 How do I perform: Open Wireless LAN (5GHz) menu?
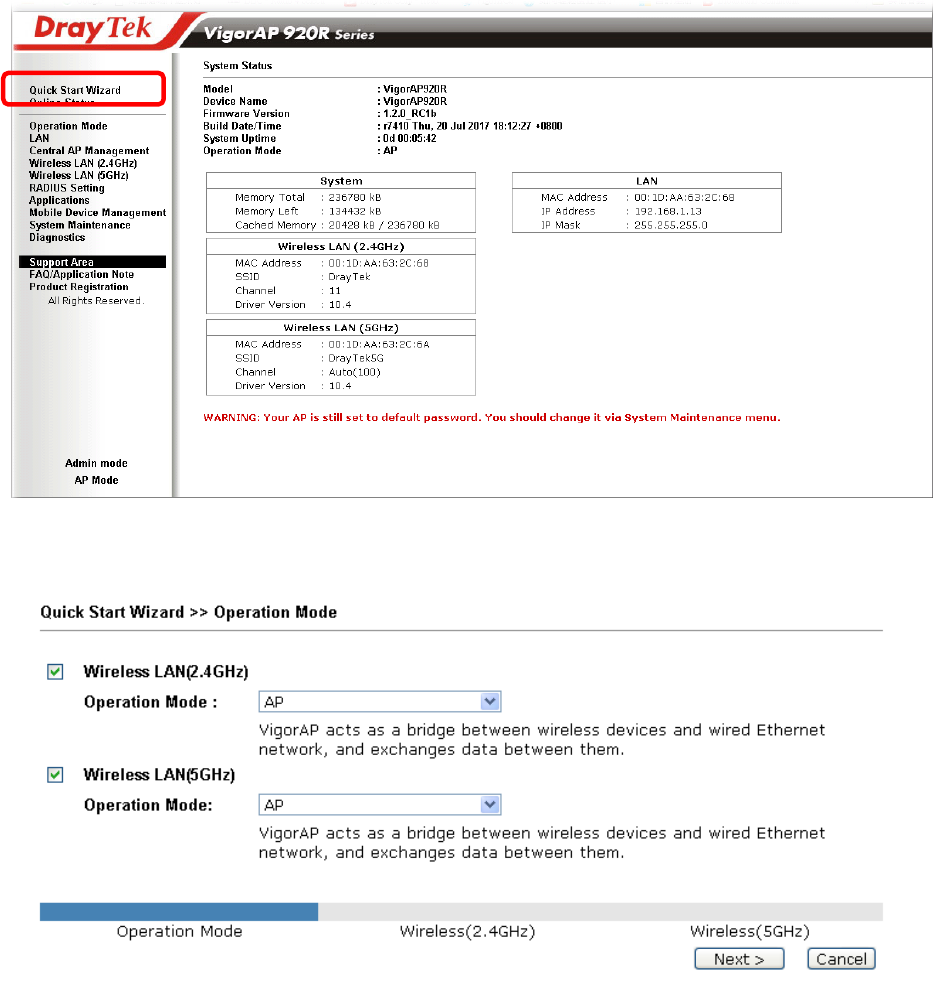point(79,176)
